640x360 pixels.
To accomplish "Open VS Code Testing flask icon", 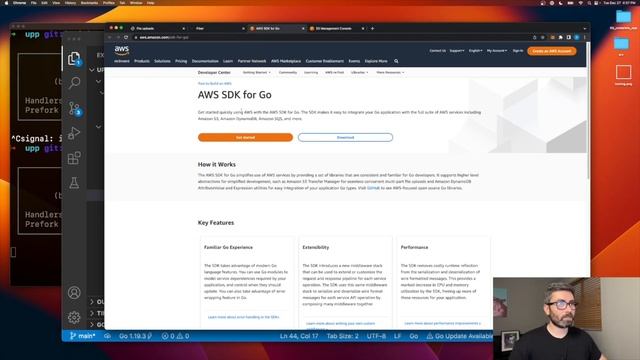I will coord(74,182).
